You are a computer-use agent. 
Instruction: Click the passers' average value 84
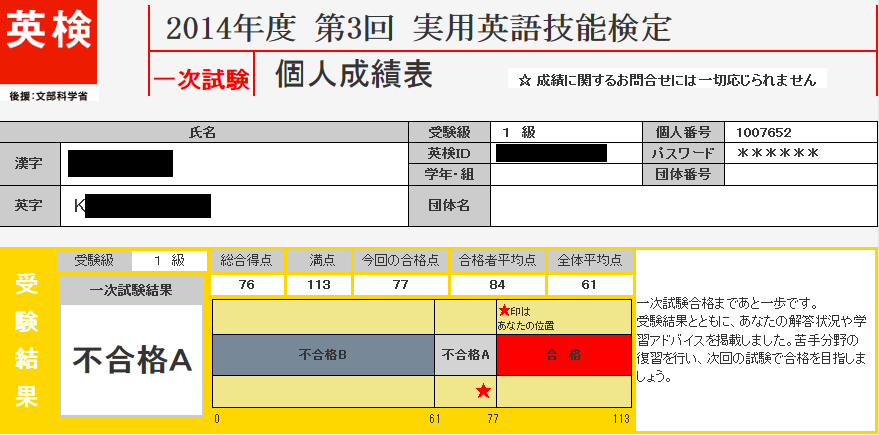pos(497,285)
